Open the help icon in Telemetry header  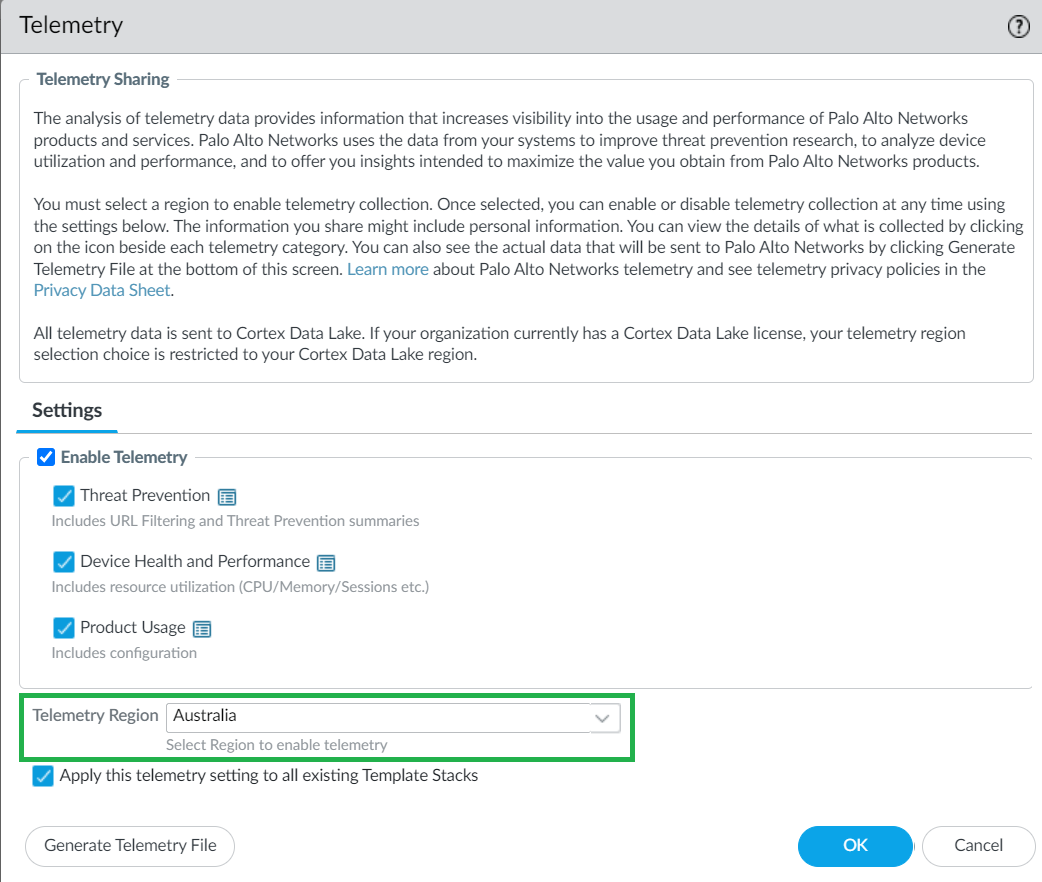click(x=1018, y=27)
